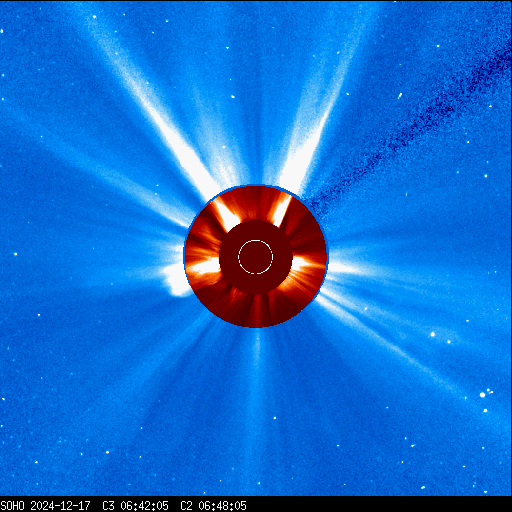
Task: Click the bright star near top-left corner
Action: pyautogui.click(x=94, y=16)
